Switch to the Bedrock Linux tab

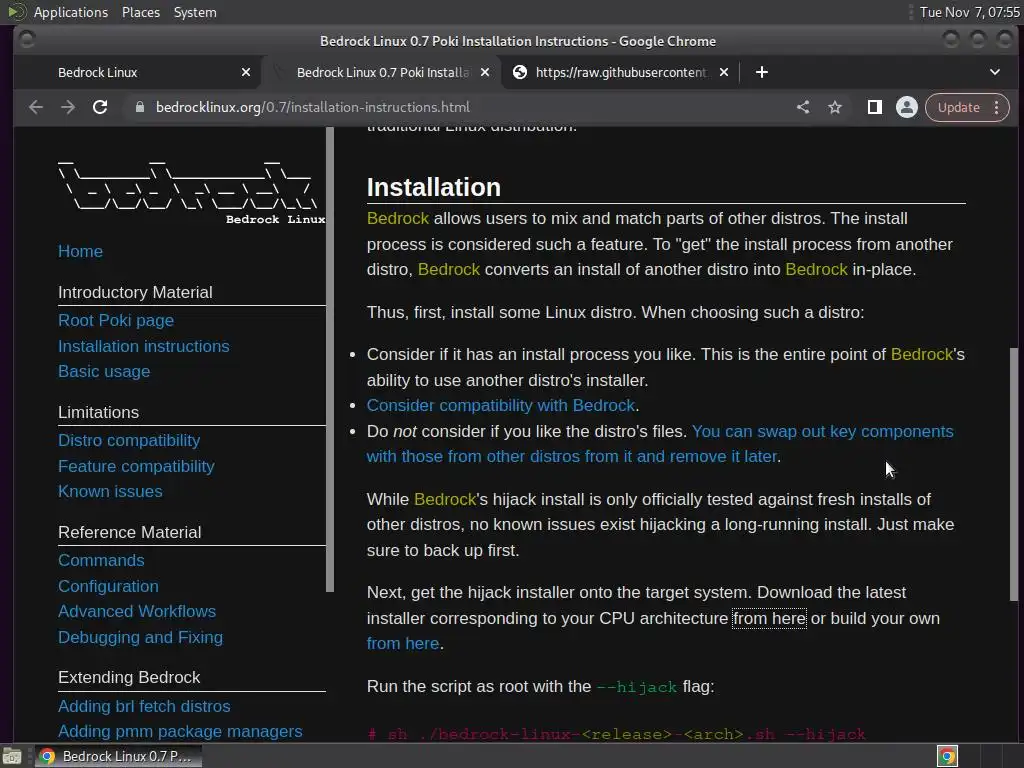coord(137,72)
